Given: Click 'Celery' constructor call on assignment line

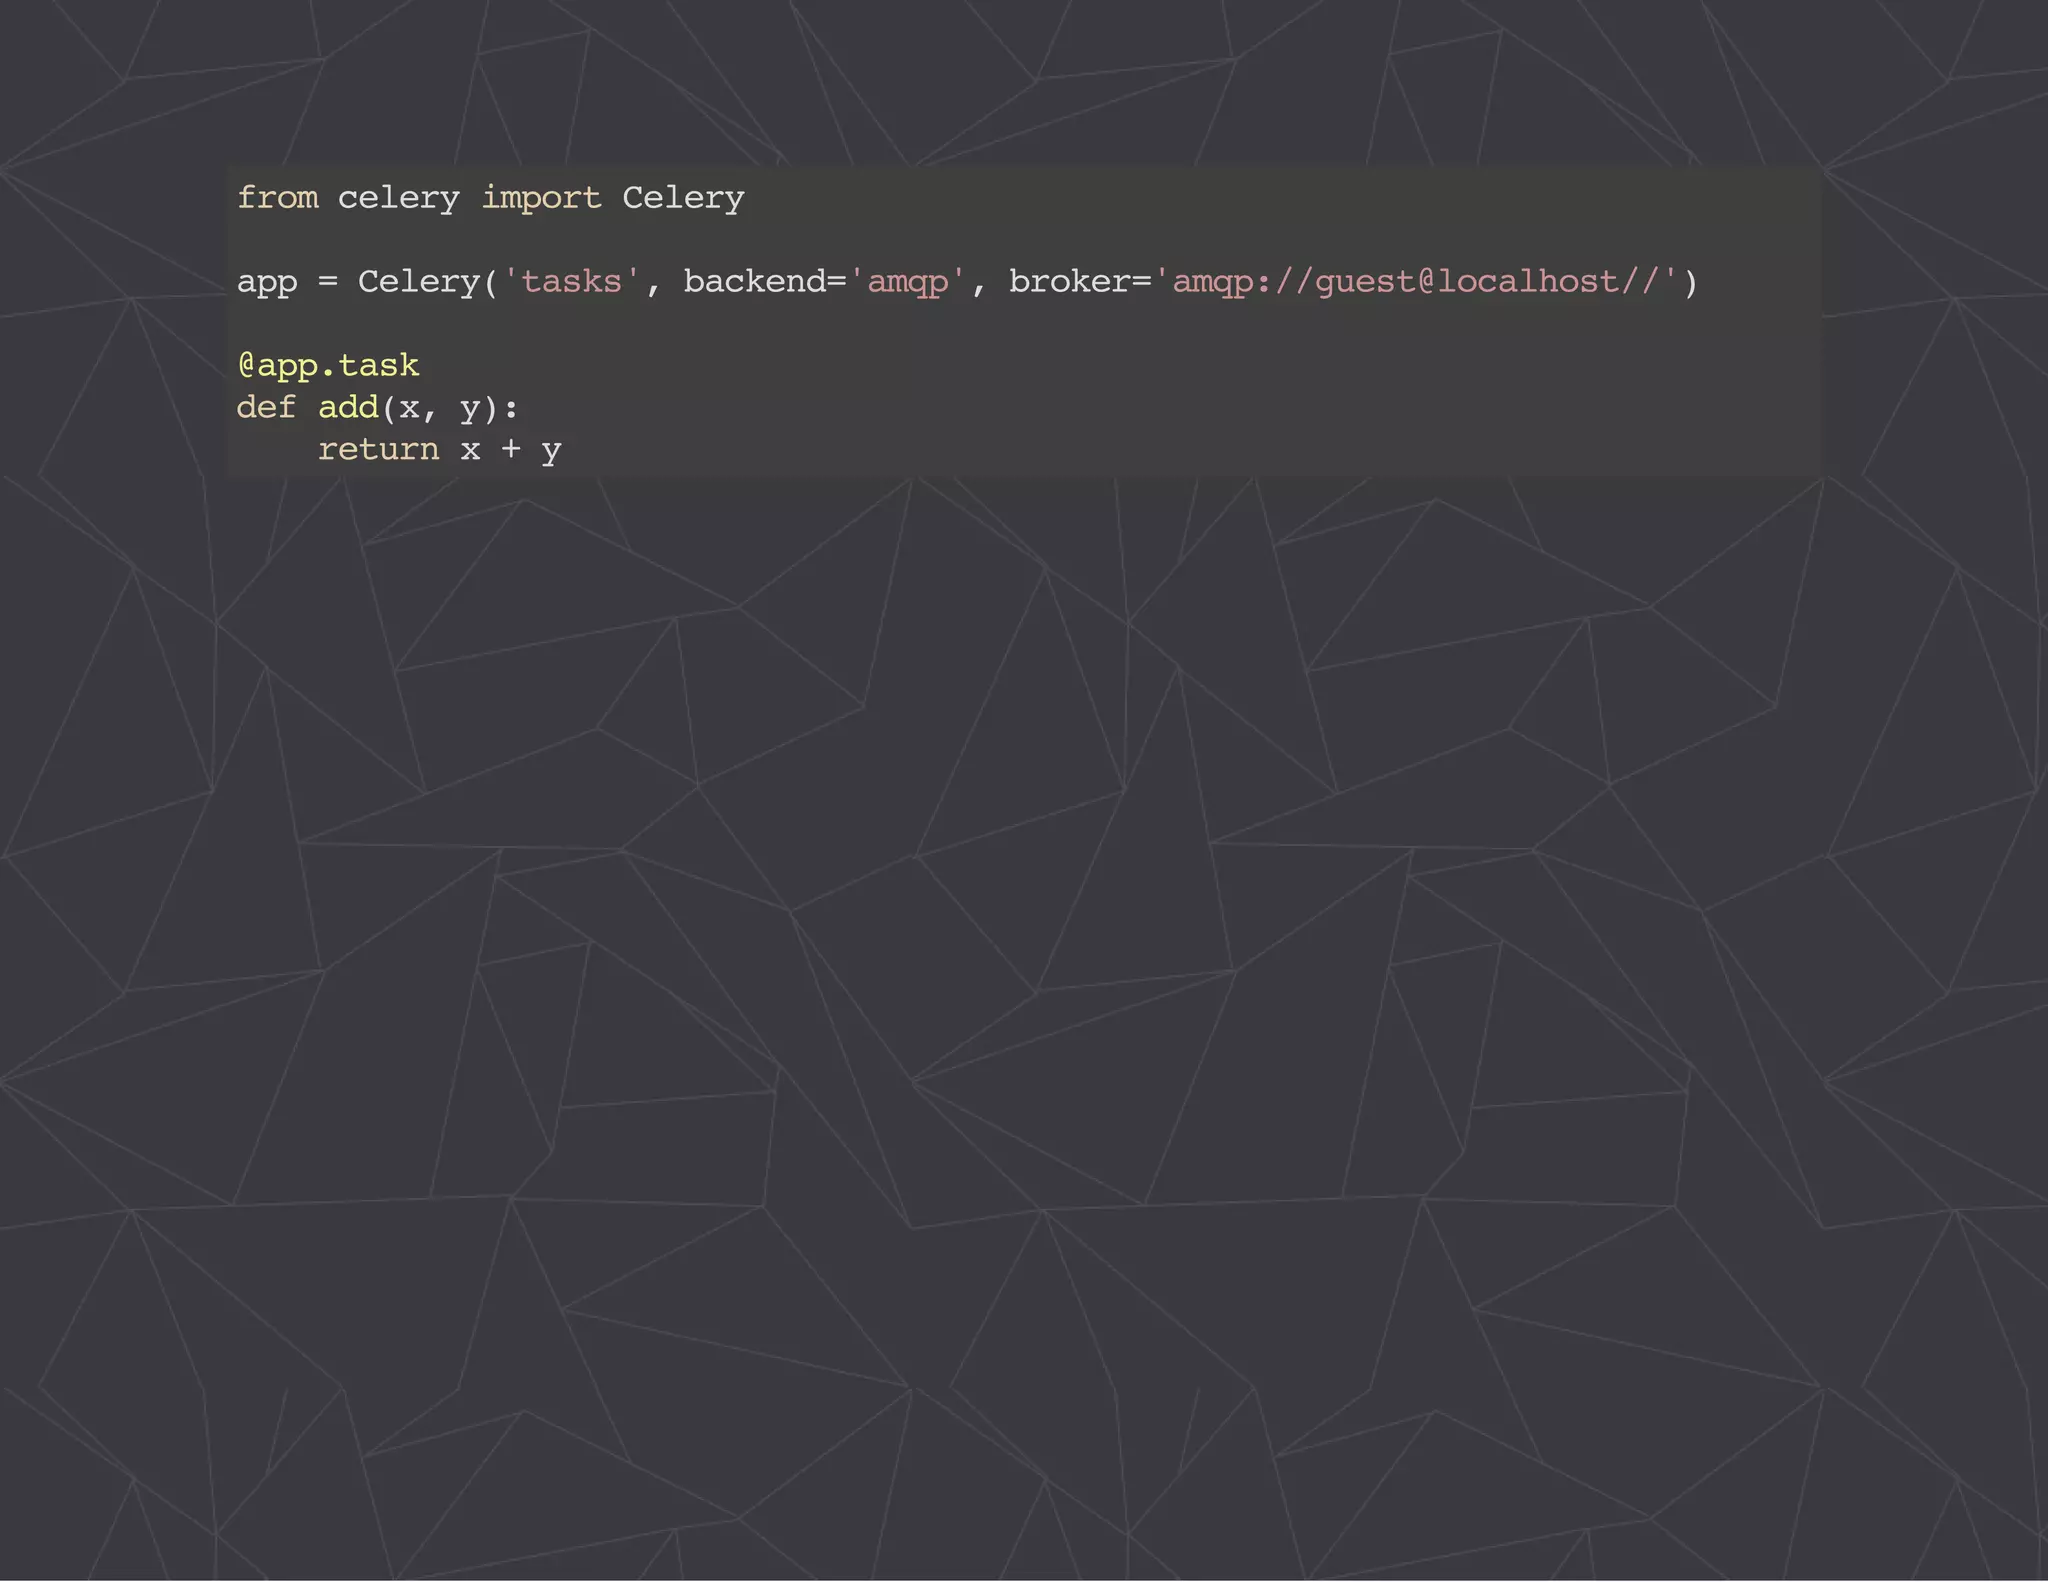Looking at the screenshot, I should click(x=419, y=282).
